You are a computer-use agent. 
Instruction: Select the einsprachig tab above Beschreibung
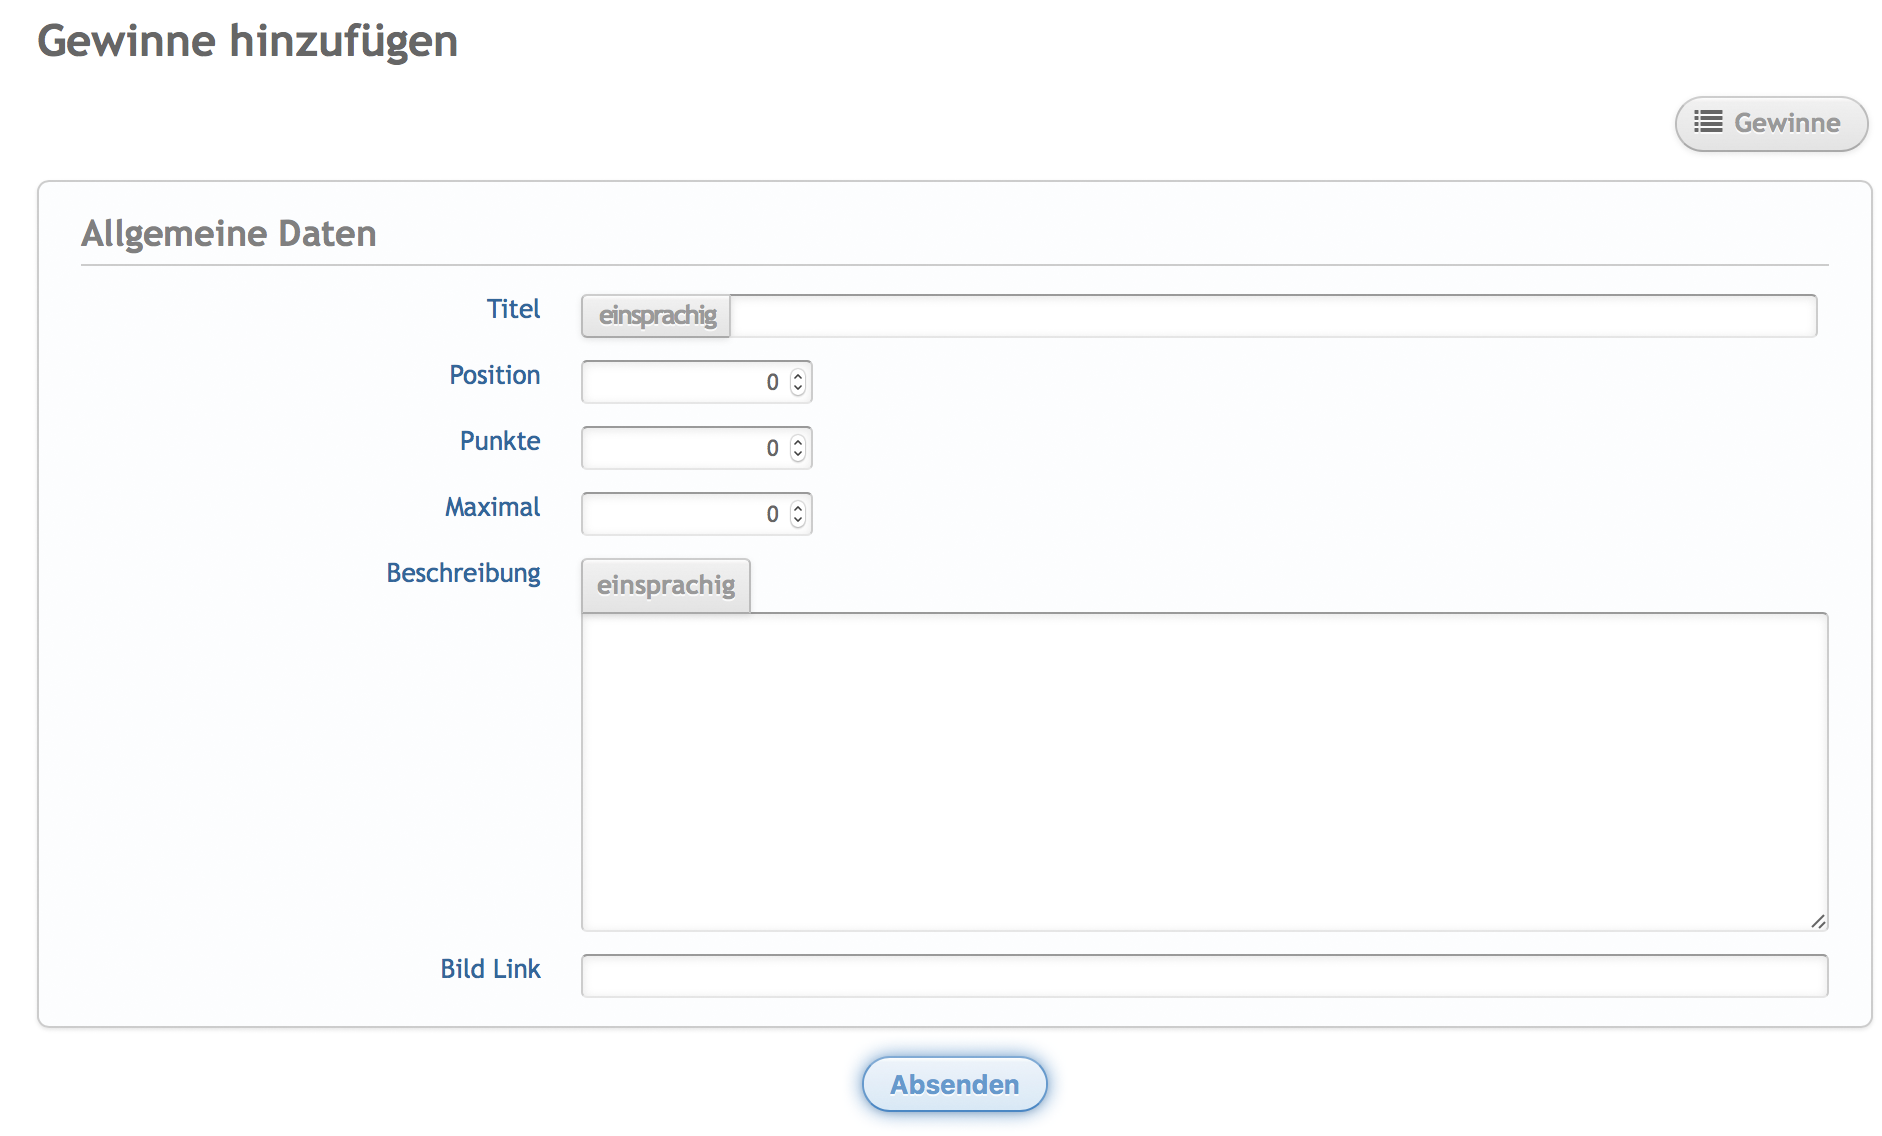pyautogui.click(x=666, y=585)
